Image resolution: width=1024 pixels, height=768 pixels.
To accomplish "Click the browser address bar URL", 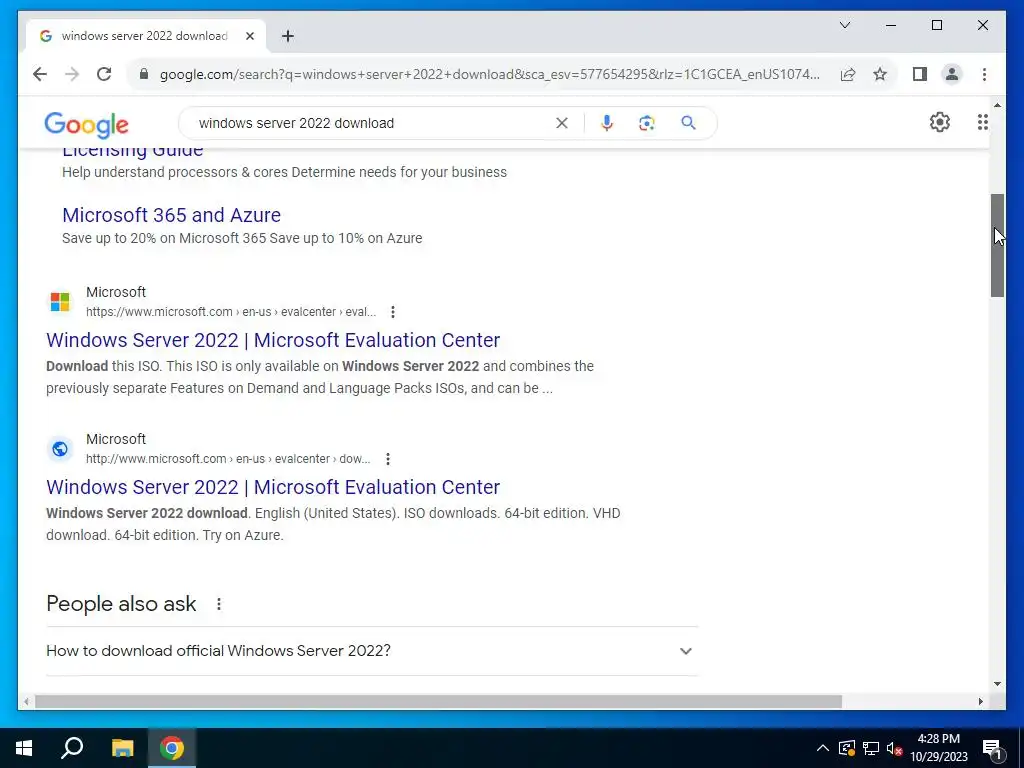I will click(490, 74).
